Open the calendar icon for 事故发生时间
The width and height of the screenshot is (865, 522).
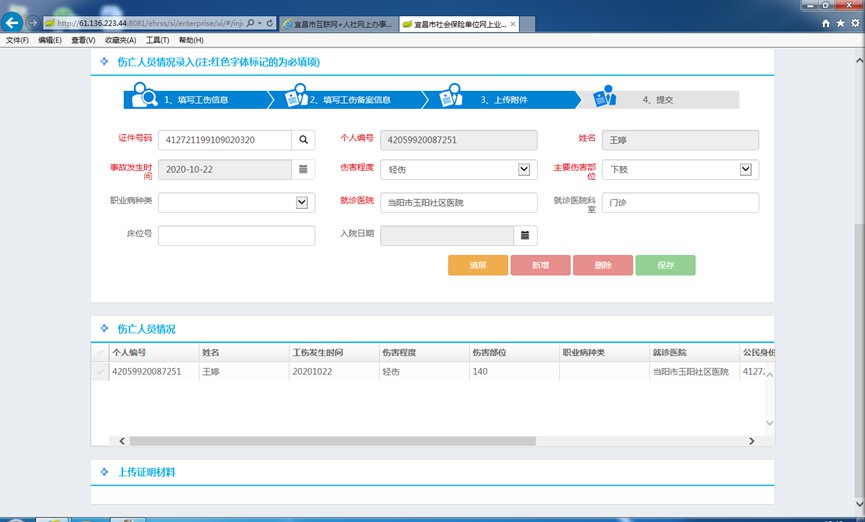click(x=304, y=170)
